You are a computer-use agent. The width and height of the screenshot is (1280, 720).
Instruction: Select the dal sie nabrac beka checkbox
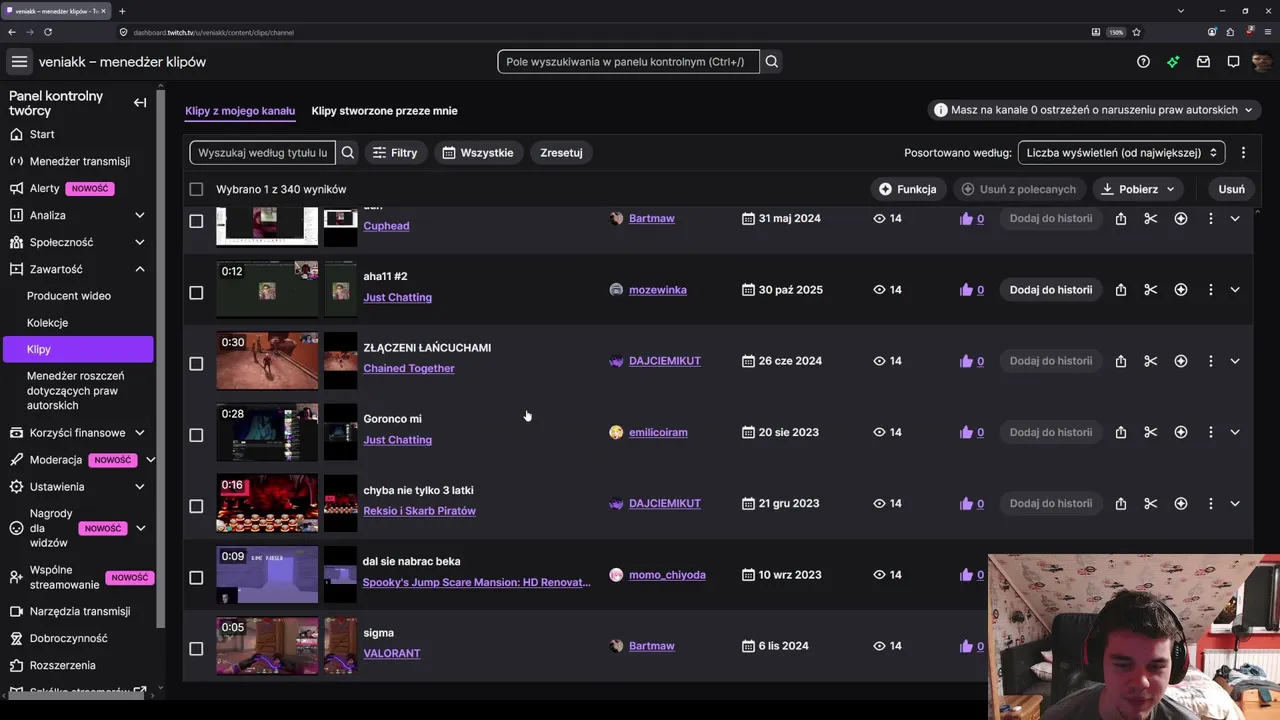pyautogui.click(x=196, y=577)
